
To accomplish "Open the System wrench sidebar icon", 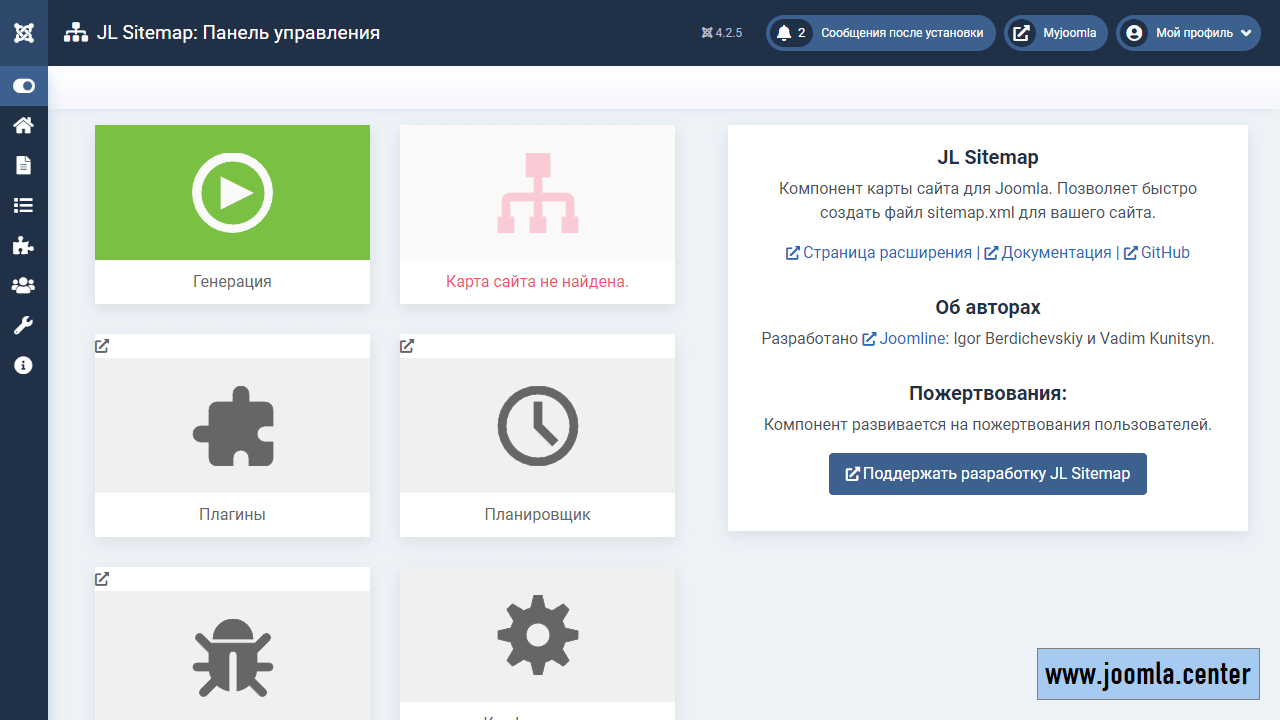I will (x=23, y=325).
